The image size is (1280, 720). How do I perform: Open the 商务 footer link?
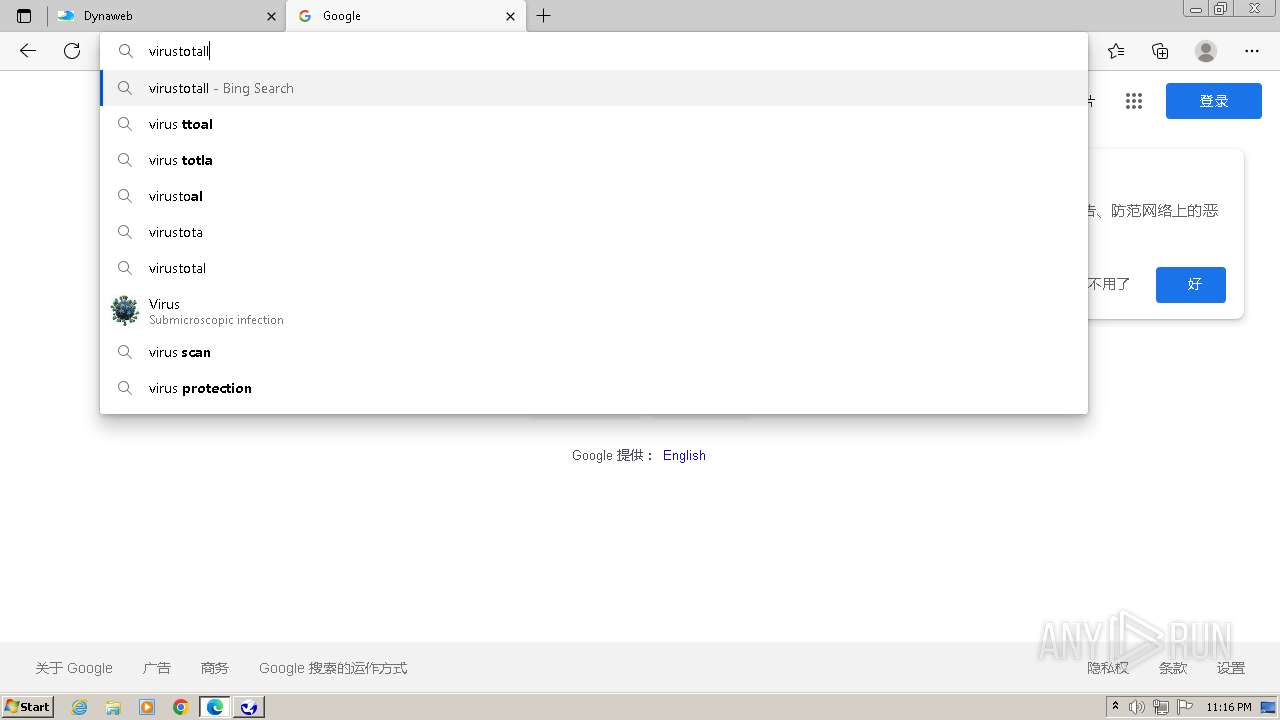pos(215,668)
